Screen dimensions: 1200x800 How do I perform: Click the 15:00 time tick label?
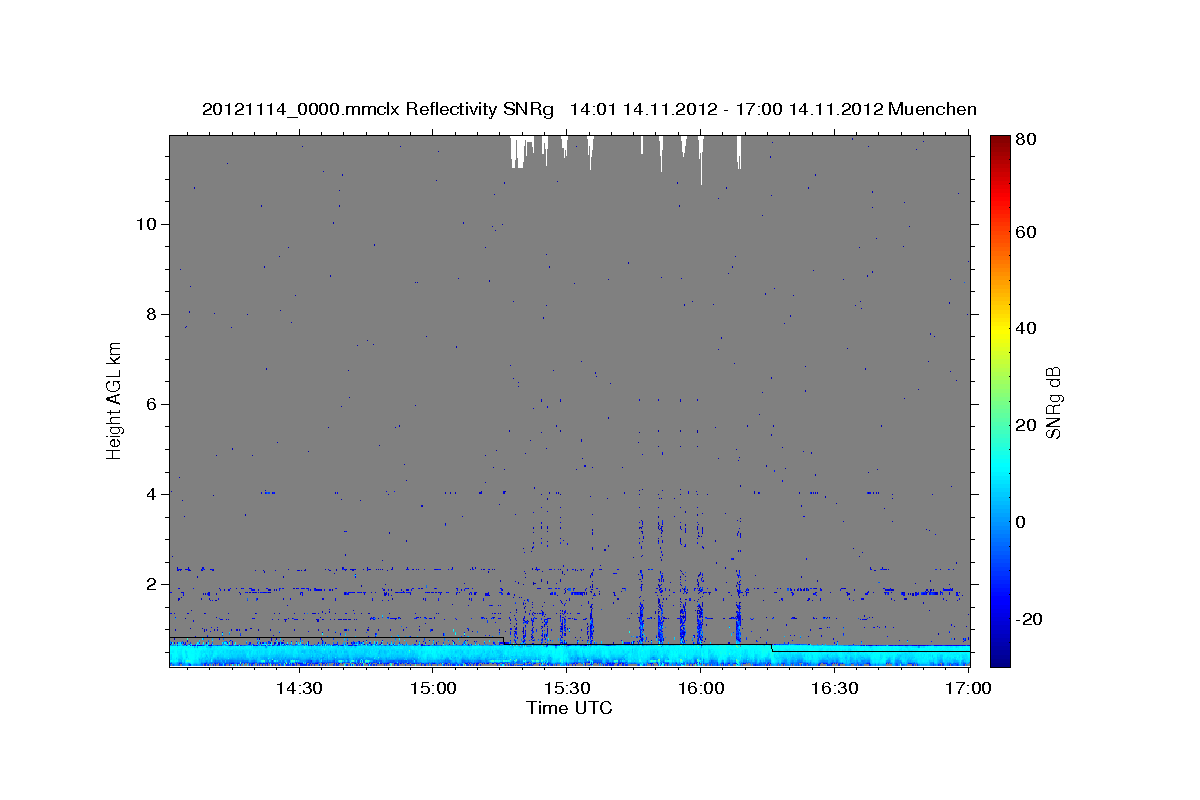(433, 689)
